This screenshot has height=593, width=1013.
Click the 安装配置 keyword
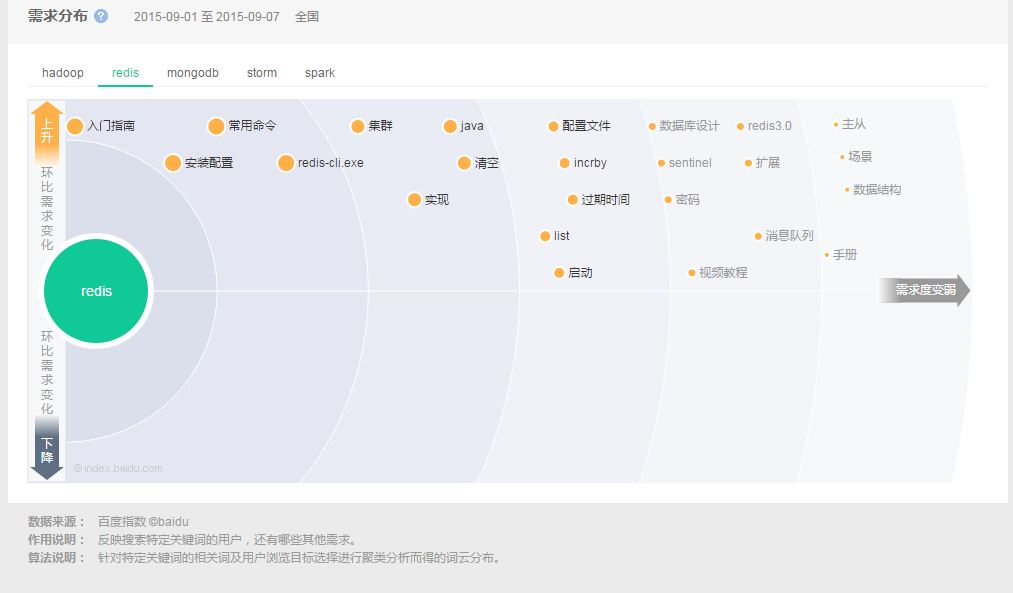point(199,163)
